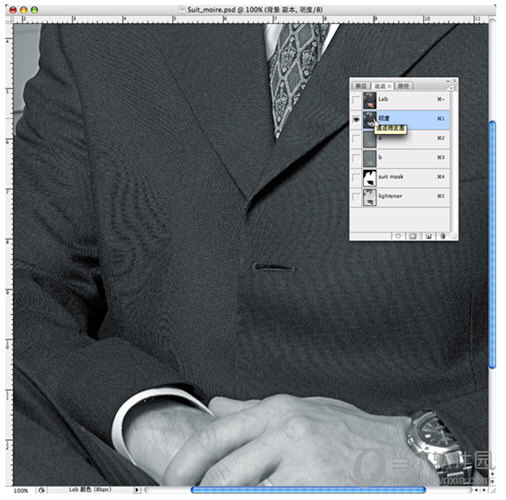Hide the Lightness channel eye icon
Viewport: 506px width, 500px height.
click(x=356, y=119)
